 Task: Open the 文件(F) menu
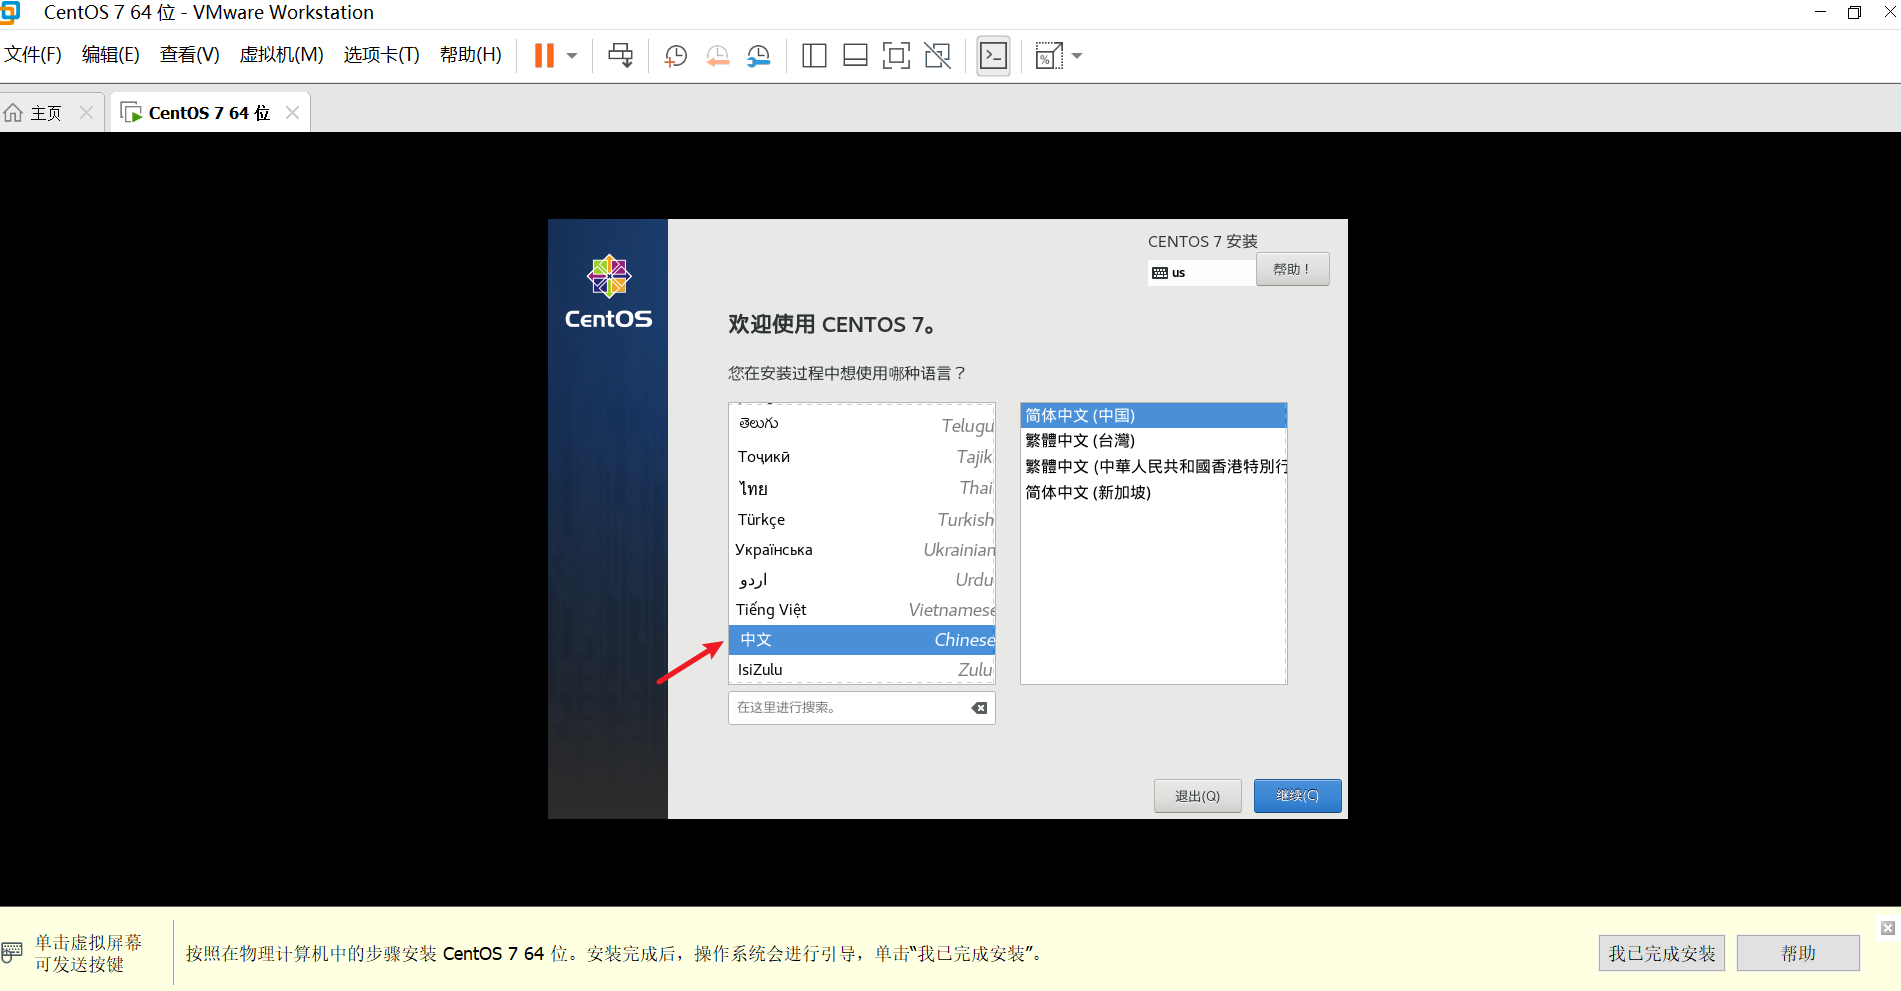coord(33,55)
